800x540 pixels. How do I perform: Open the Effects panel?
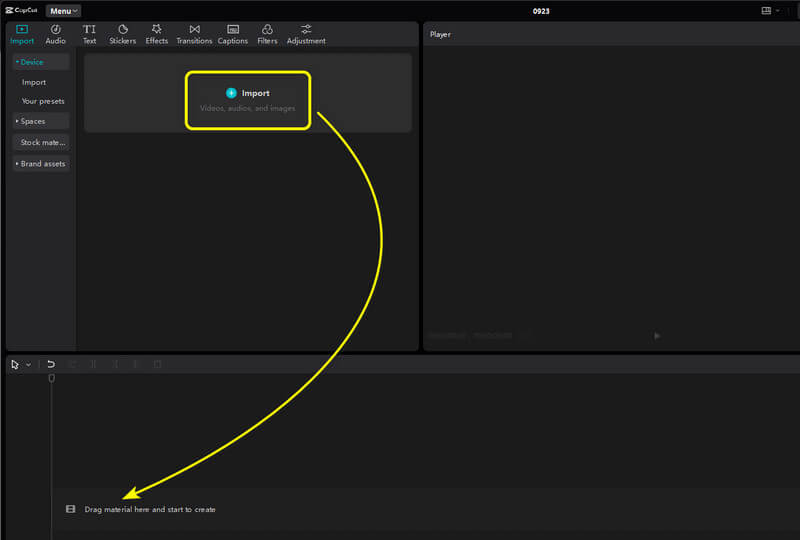point(156,35)
